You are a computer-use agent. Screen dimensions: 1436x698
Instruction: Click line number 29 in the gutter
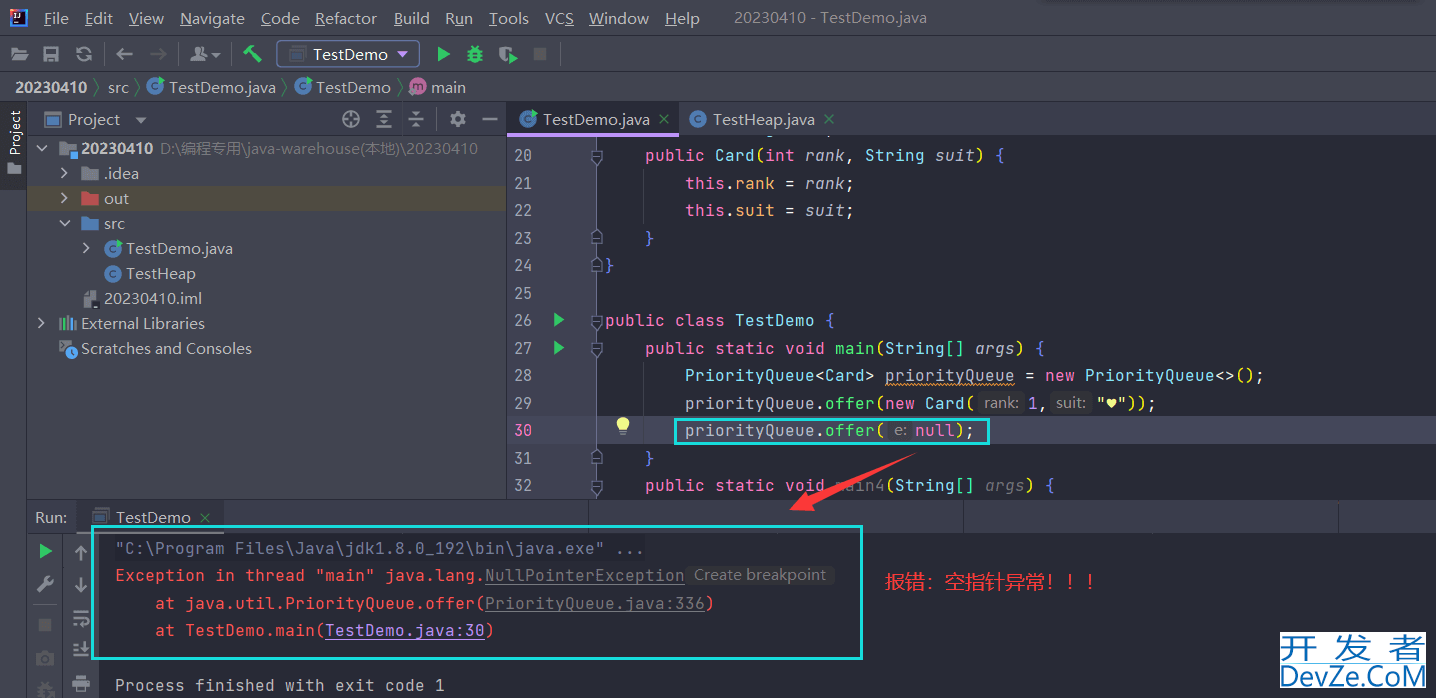[x=523, y=403]
